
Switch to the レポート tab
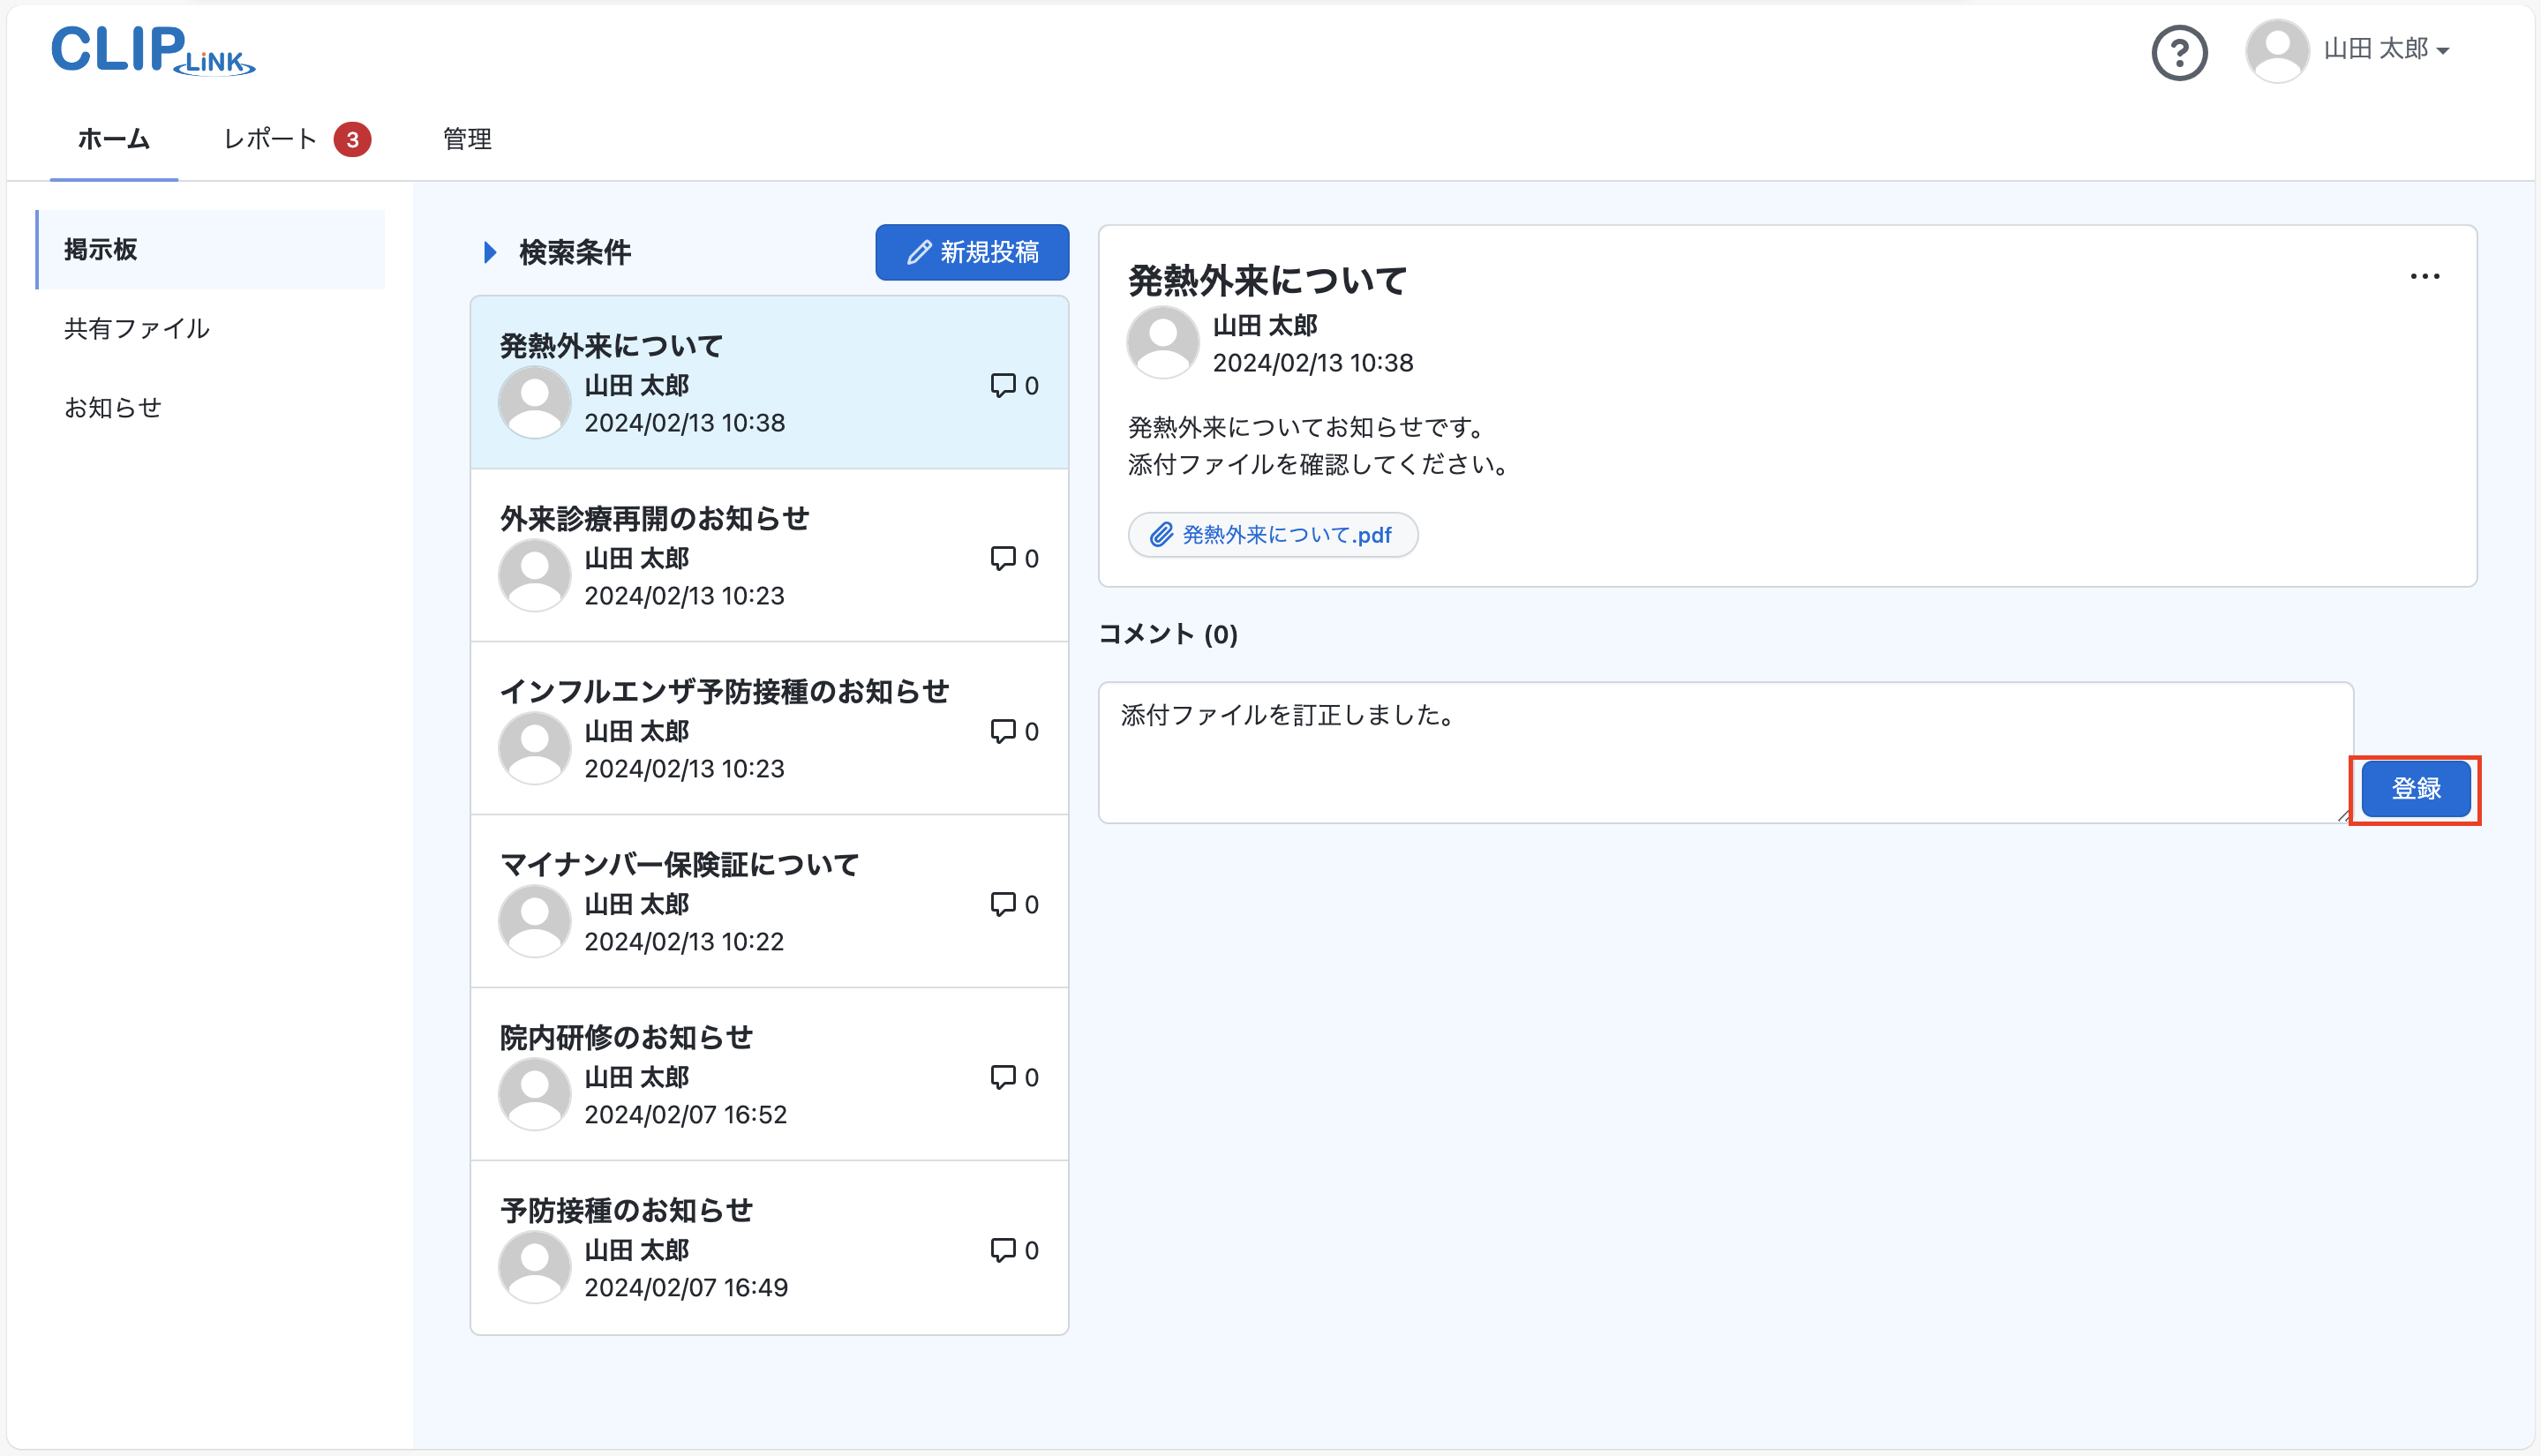tap(270, 139)
